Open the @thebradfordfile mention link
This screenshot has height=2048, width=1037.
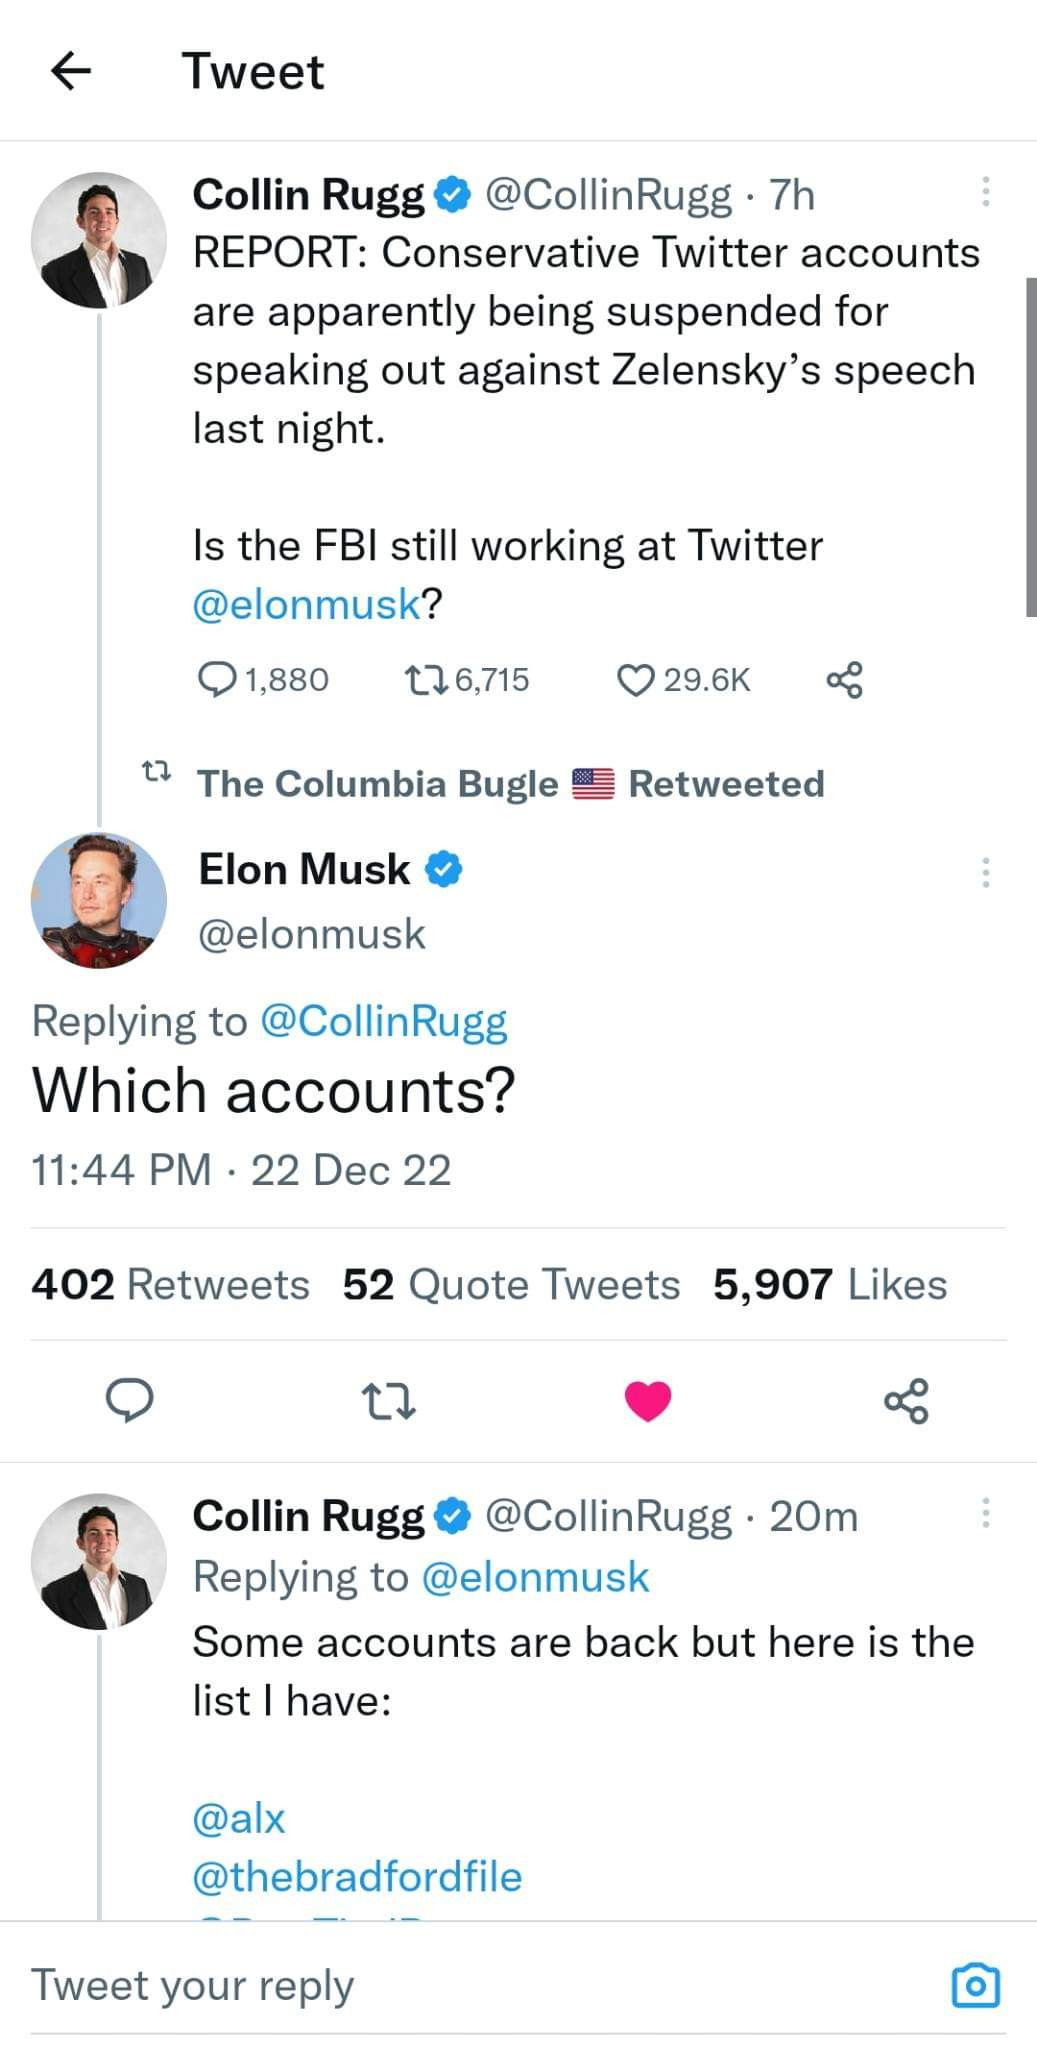356,1877
